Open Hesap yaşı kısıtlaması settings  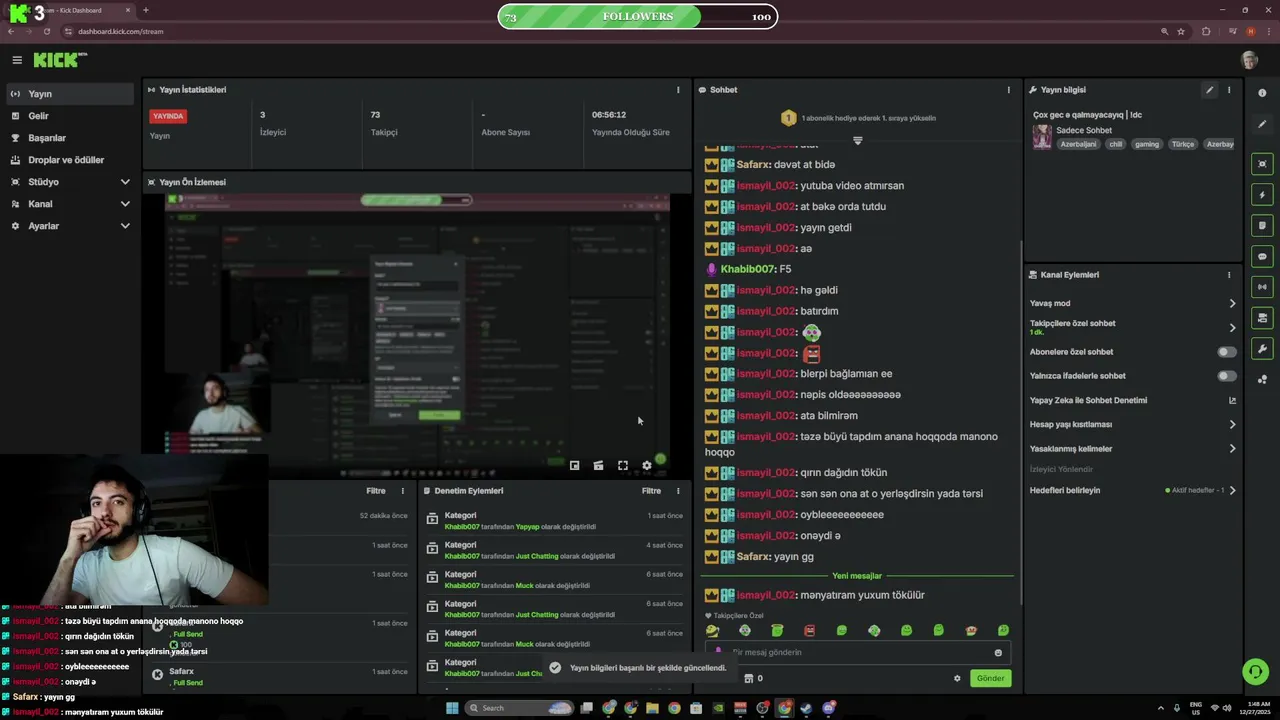tap(1232, 424)
